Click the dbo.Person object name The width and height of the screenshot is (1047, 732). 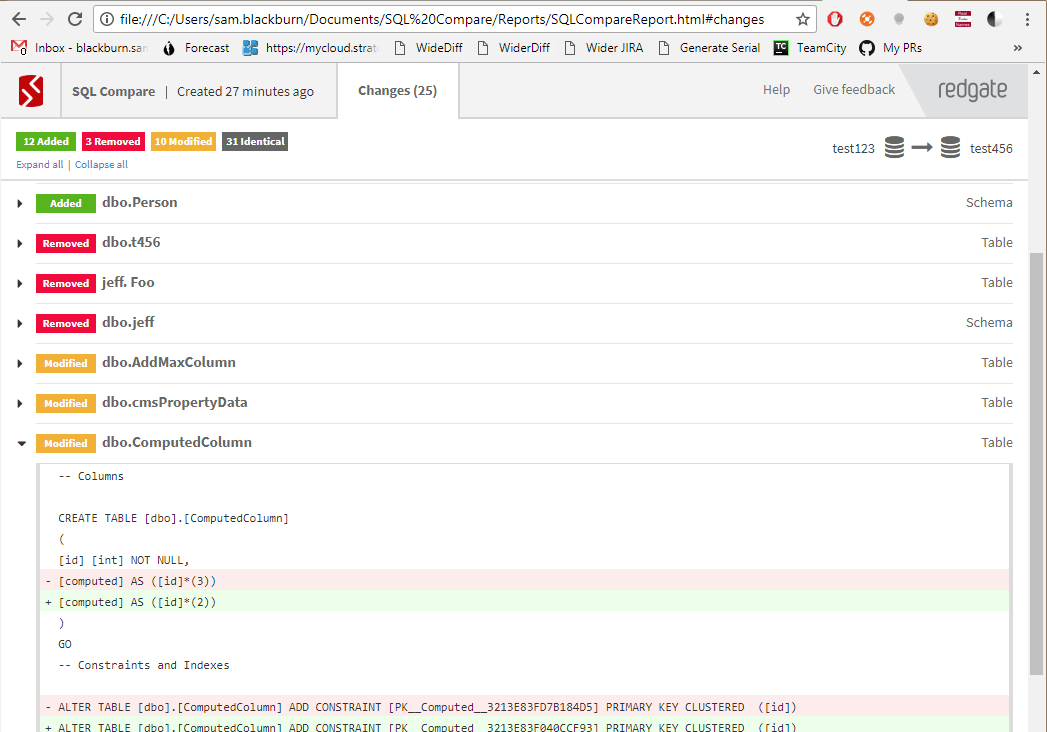pyautogui.click(x=140, y=202)
